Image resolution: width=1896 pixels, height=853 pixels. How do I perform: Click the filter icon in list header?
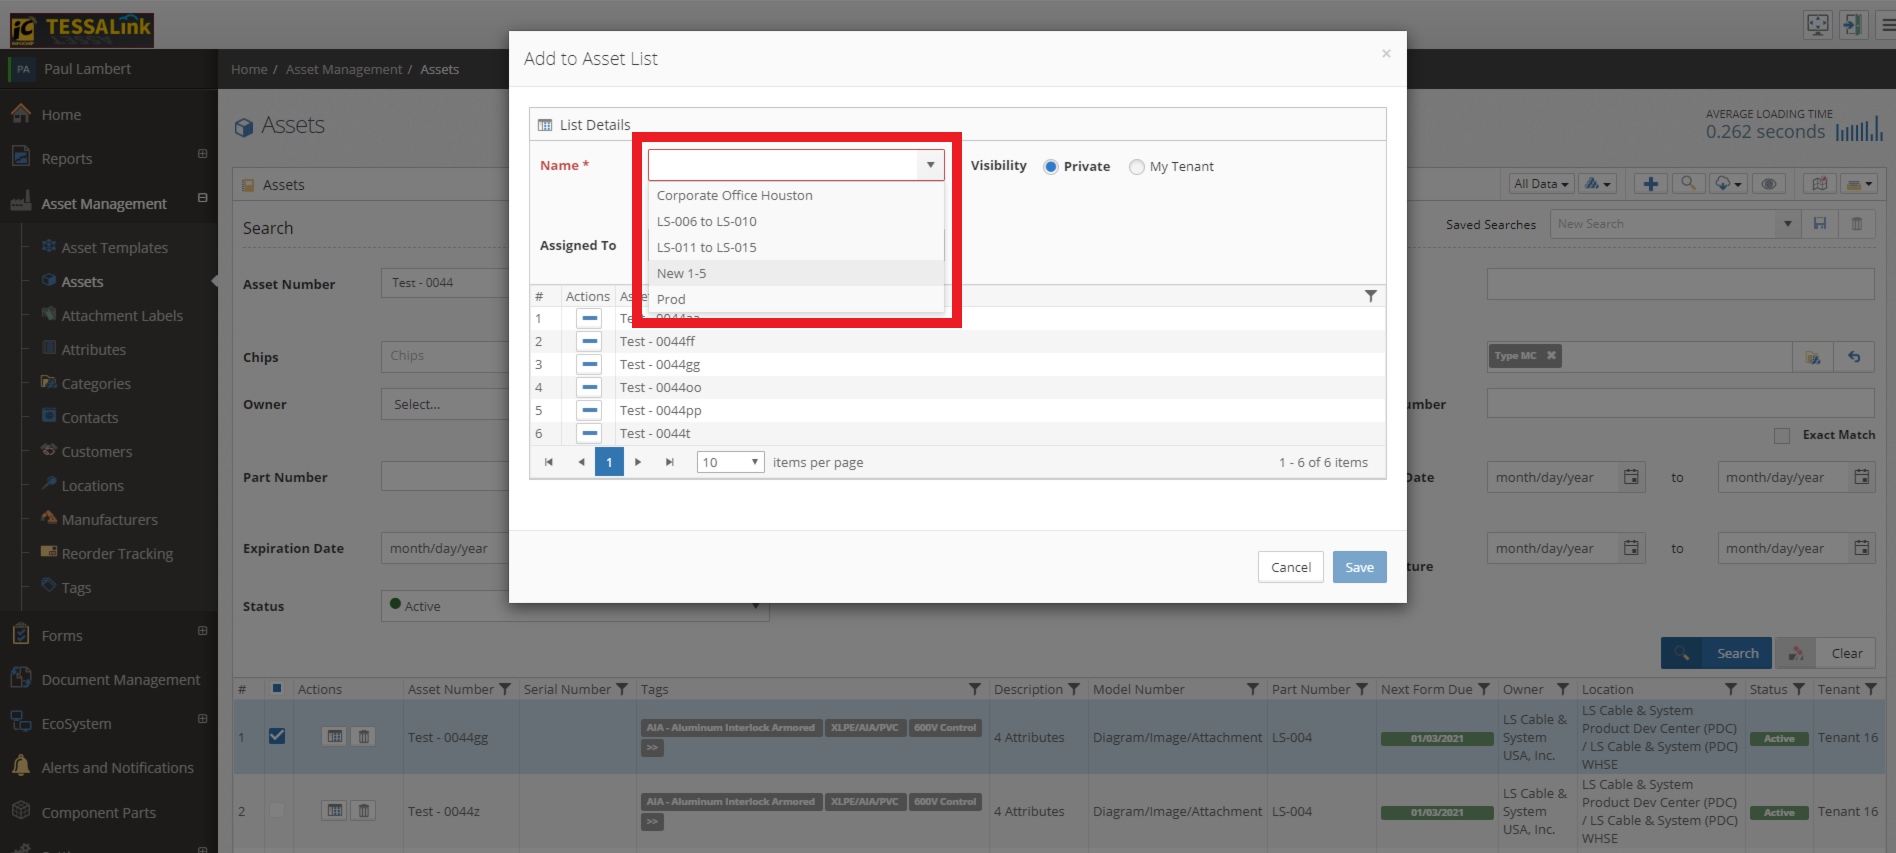(x=1370, y=296)
